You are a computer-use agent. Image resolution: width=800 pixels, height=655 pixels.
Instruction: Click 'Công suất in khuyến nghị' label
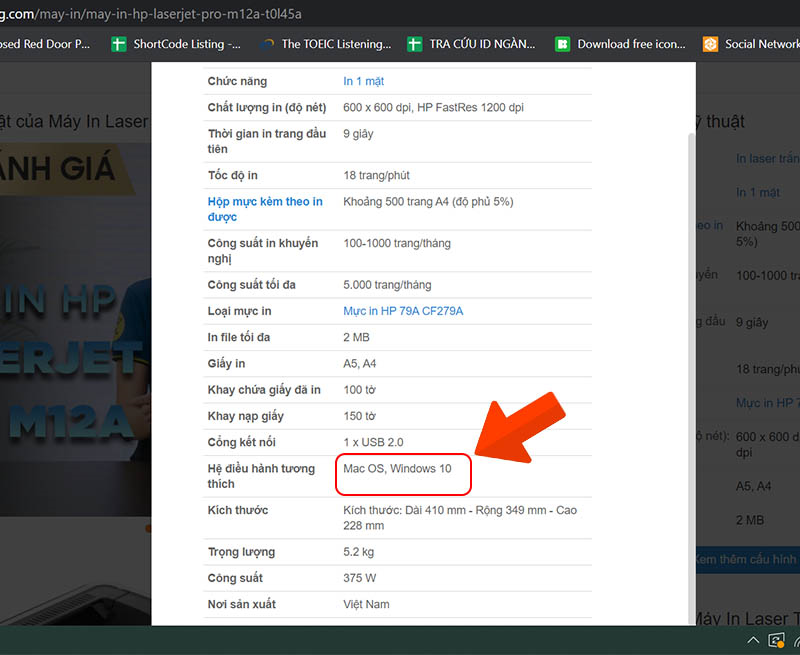(x=263, y=251)
